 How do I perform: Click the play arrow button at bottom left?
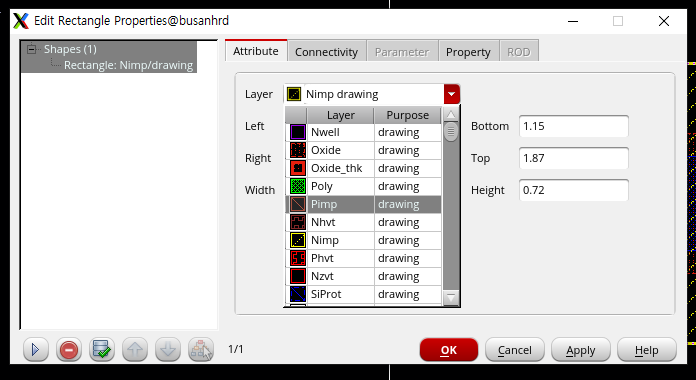[x=36, y=350]
